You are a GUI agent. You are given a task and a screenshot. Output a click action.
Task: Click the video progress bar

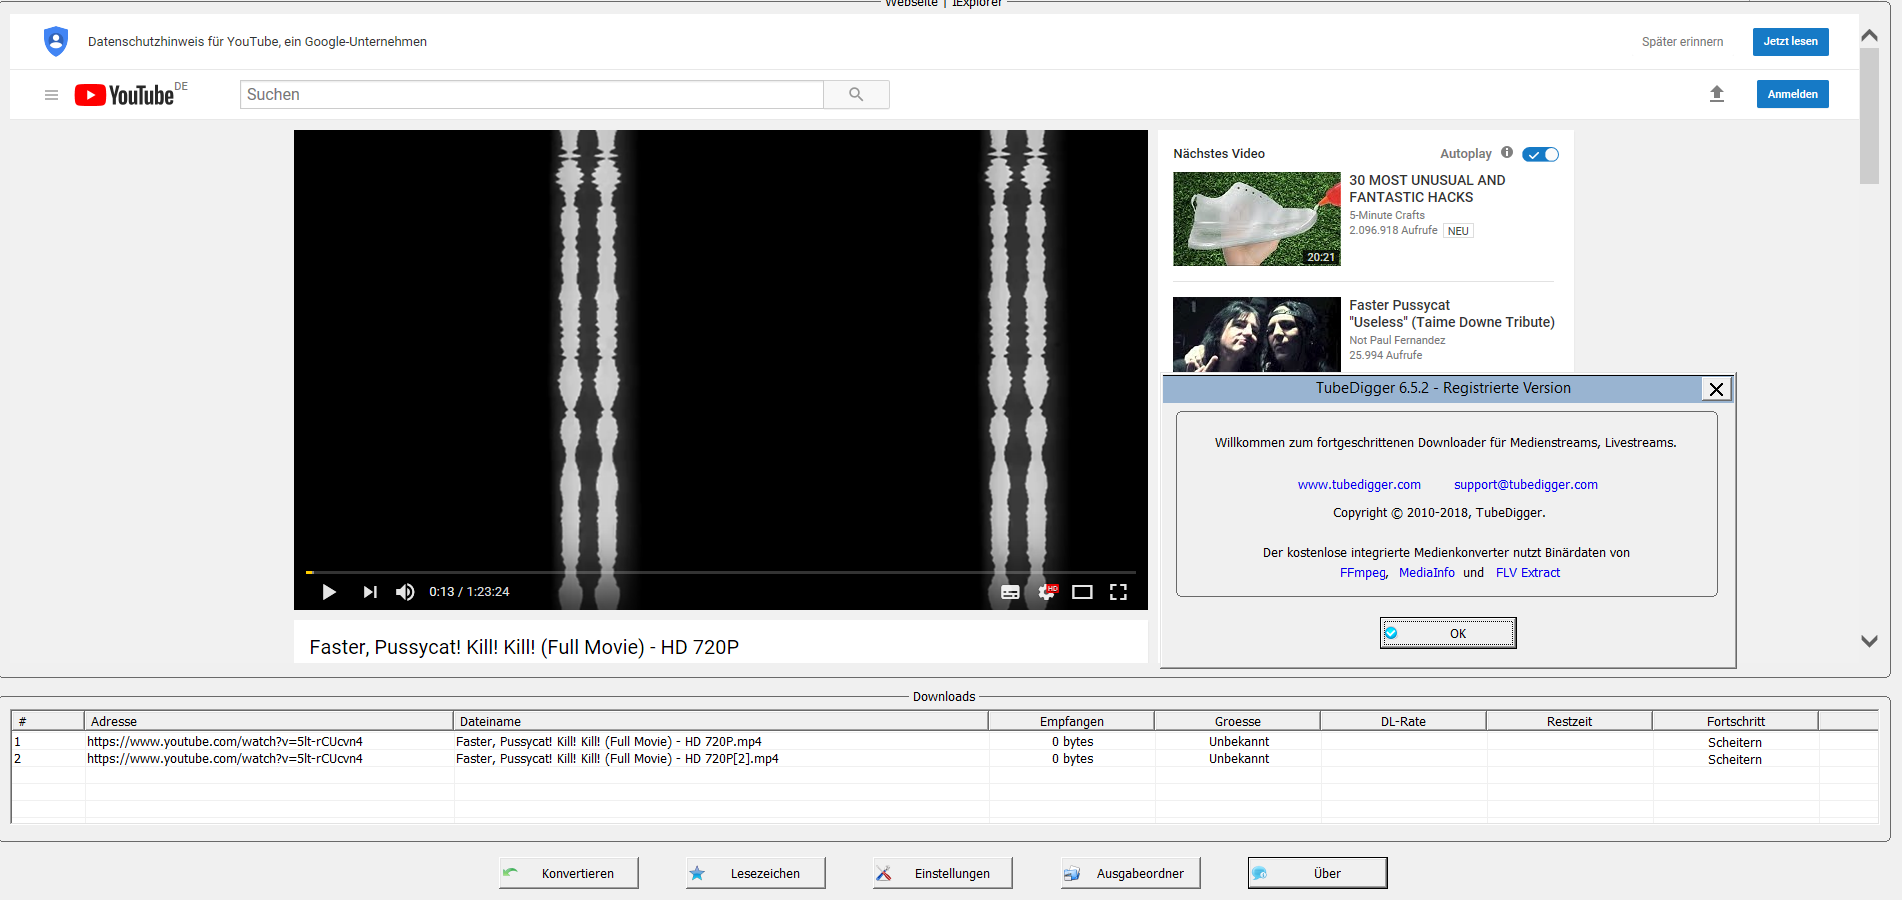pyautogui.click(x=721, y=572)
